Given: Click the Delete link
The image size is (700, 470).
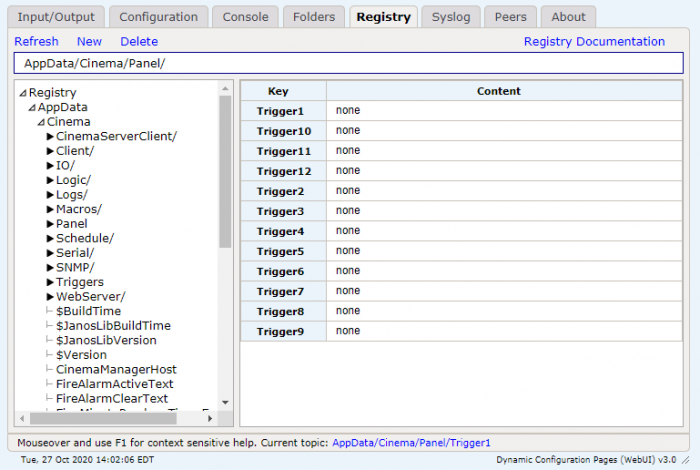Looking at the screenshot, I should coord(139,42).
